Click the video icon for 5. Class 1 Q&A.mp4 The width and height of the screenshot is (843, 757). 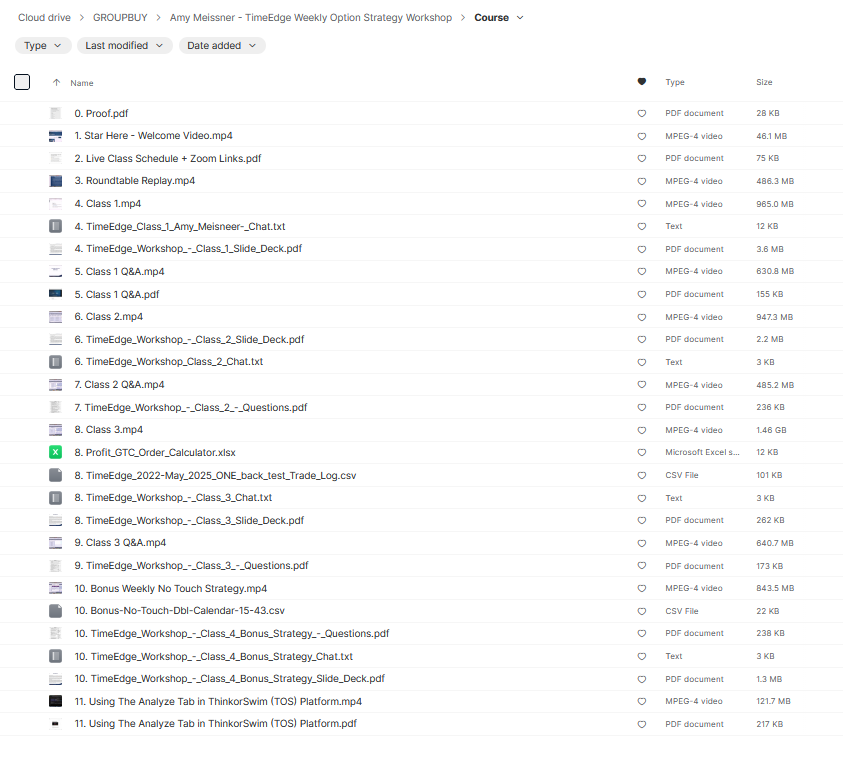pyautogui.click(x=56, y=272)
